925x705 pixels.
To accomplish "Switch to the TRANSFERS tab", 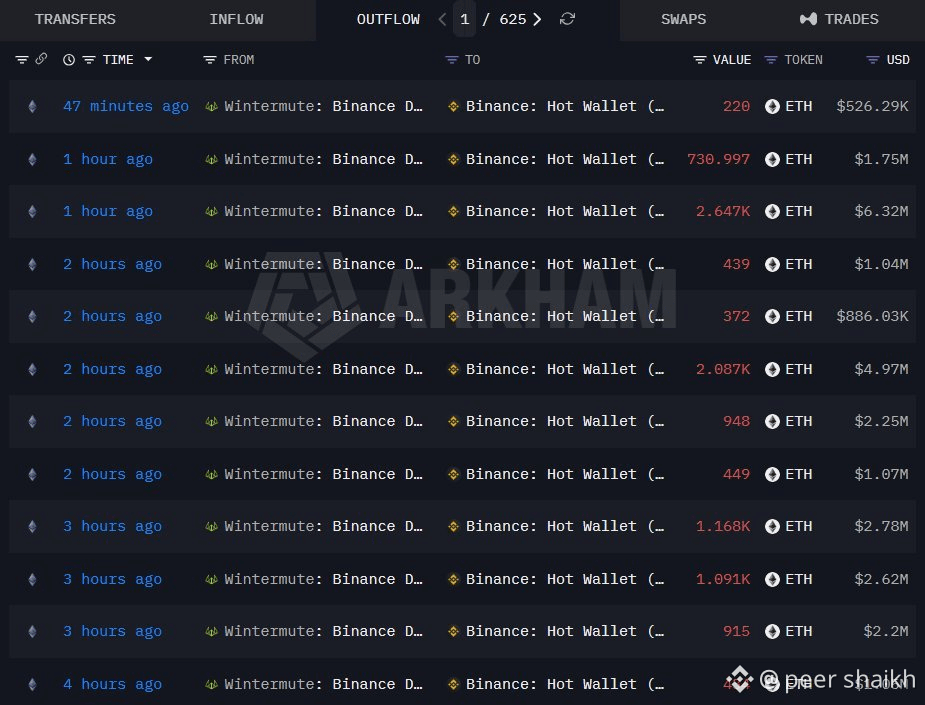I will pos(75,19).
